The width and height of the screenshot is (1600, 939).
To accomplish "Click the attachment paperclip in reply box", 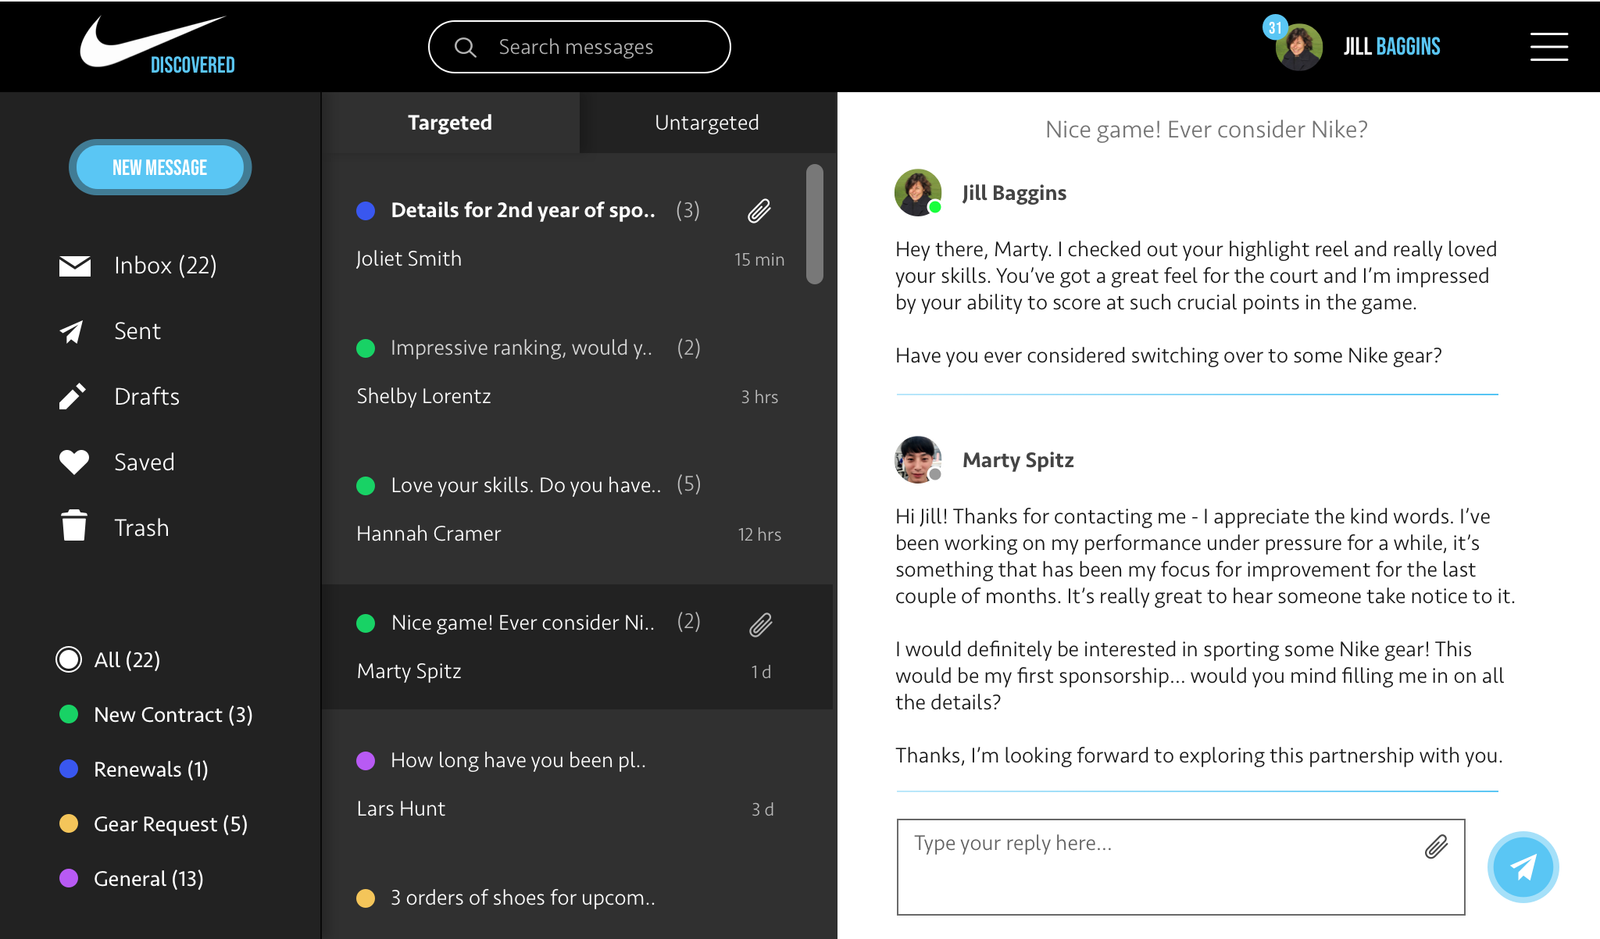I will (x=1436, y=847).
